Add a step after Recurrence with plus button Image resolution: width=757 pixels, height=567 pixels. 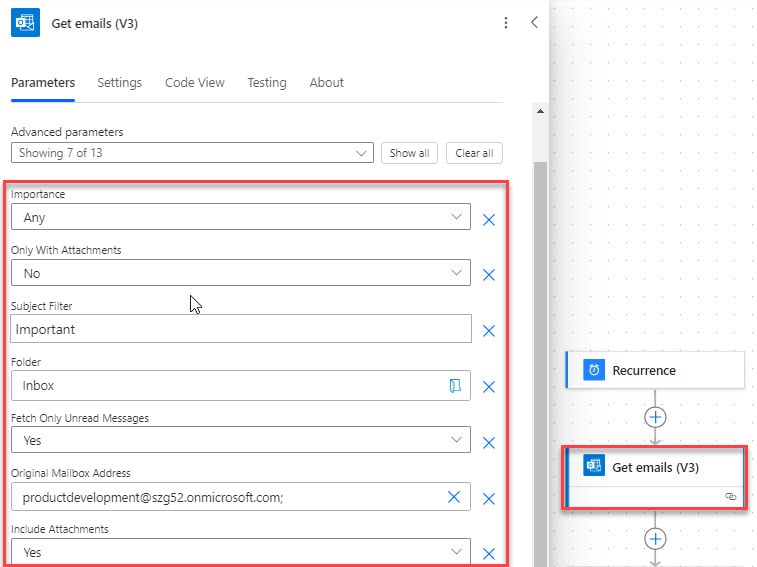(655, 417)
